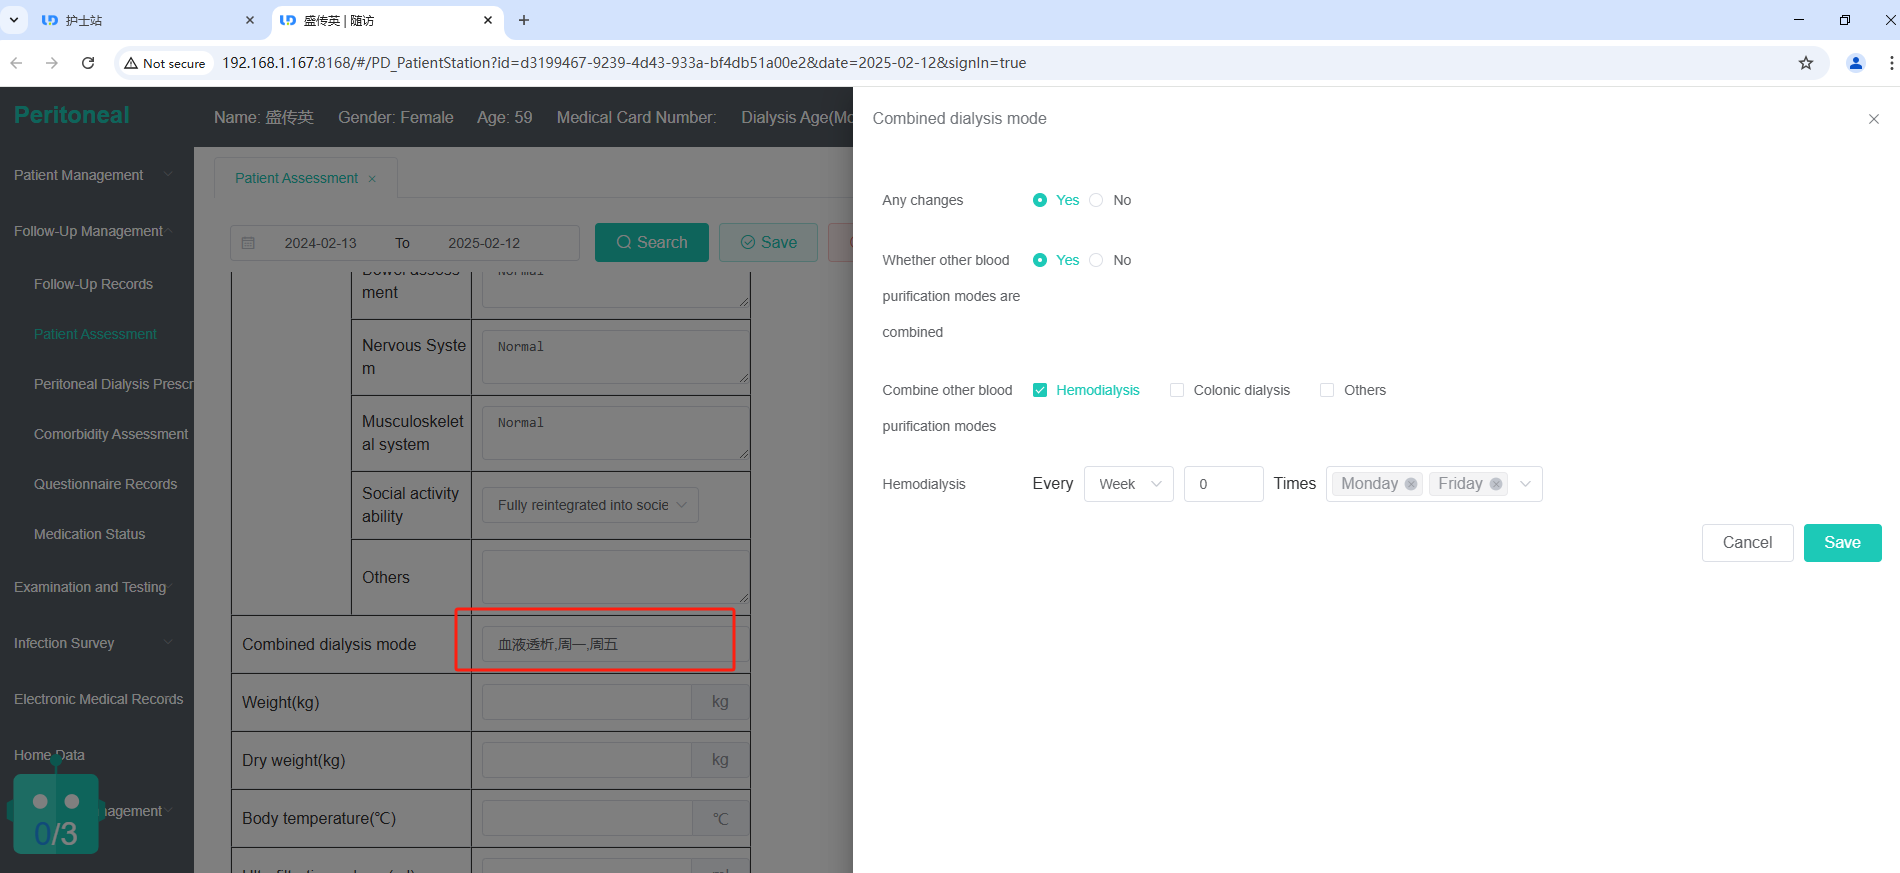Screen dimensions: 1900x873
Task: Click the Cancel button in dialog
Action: pyautogui.click(x=1747, y=543)
